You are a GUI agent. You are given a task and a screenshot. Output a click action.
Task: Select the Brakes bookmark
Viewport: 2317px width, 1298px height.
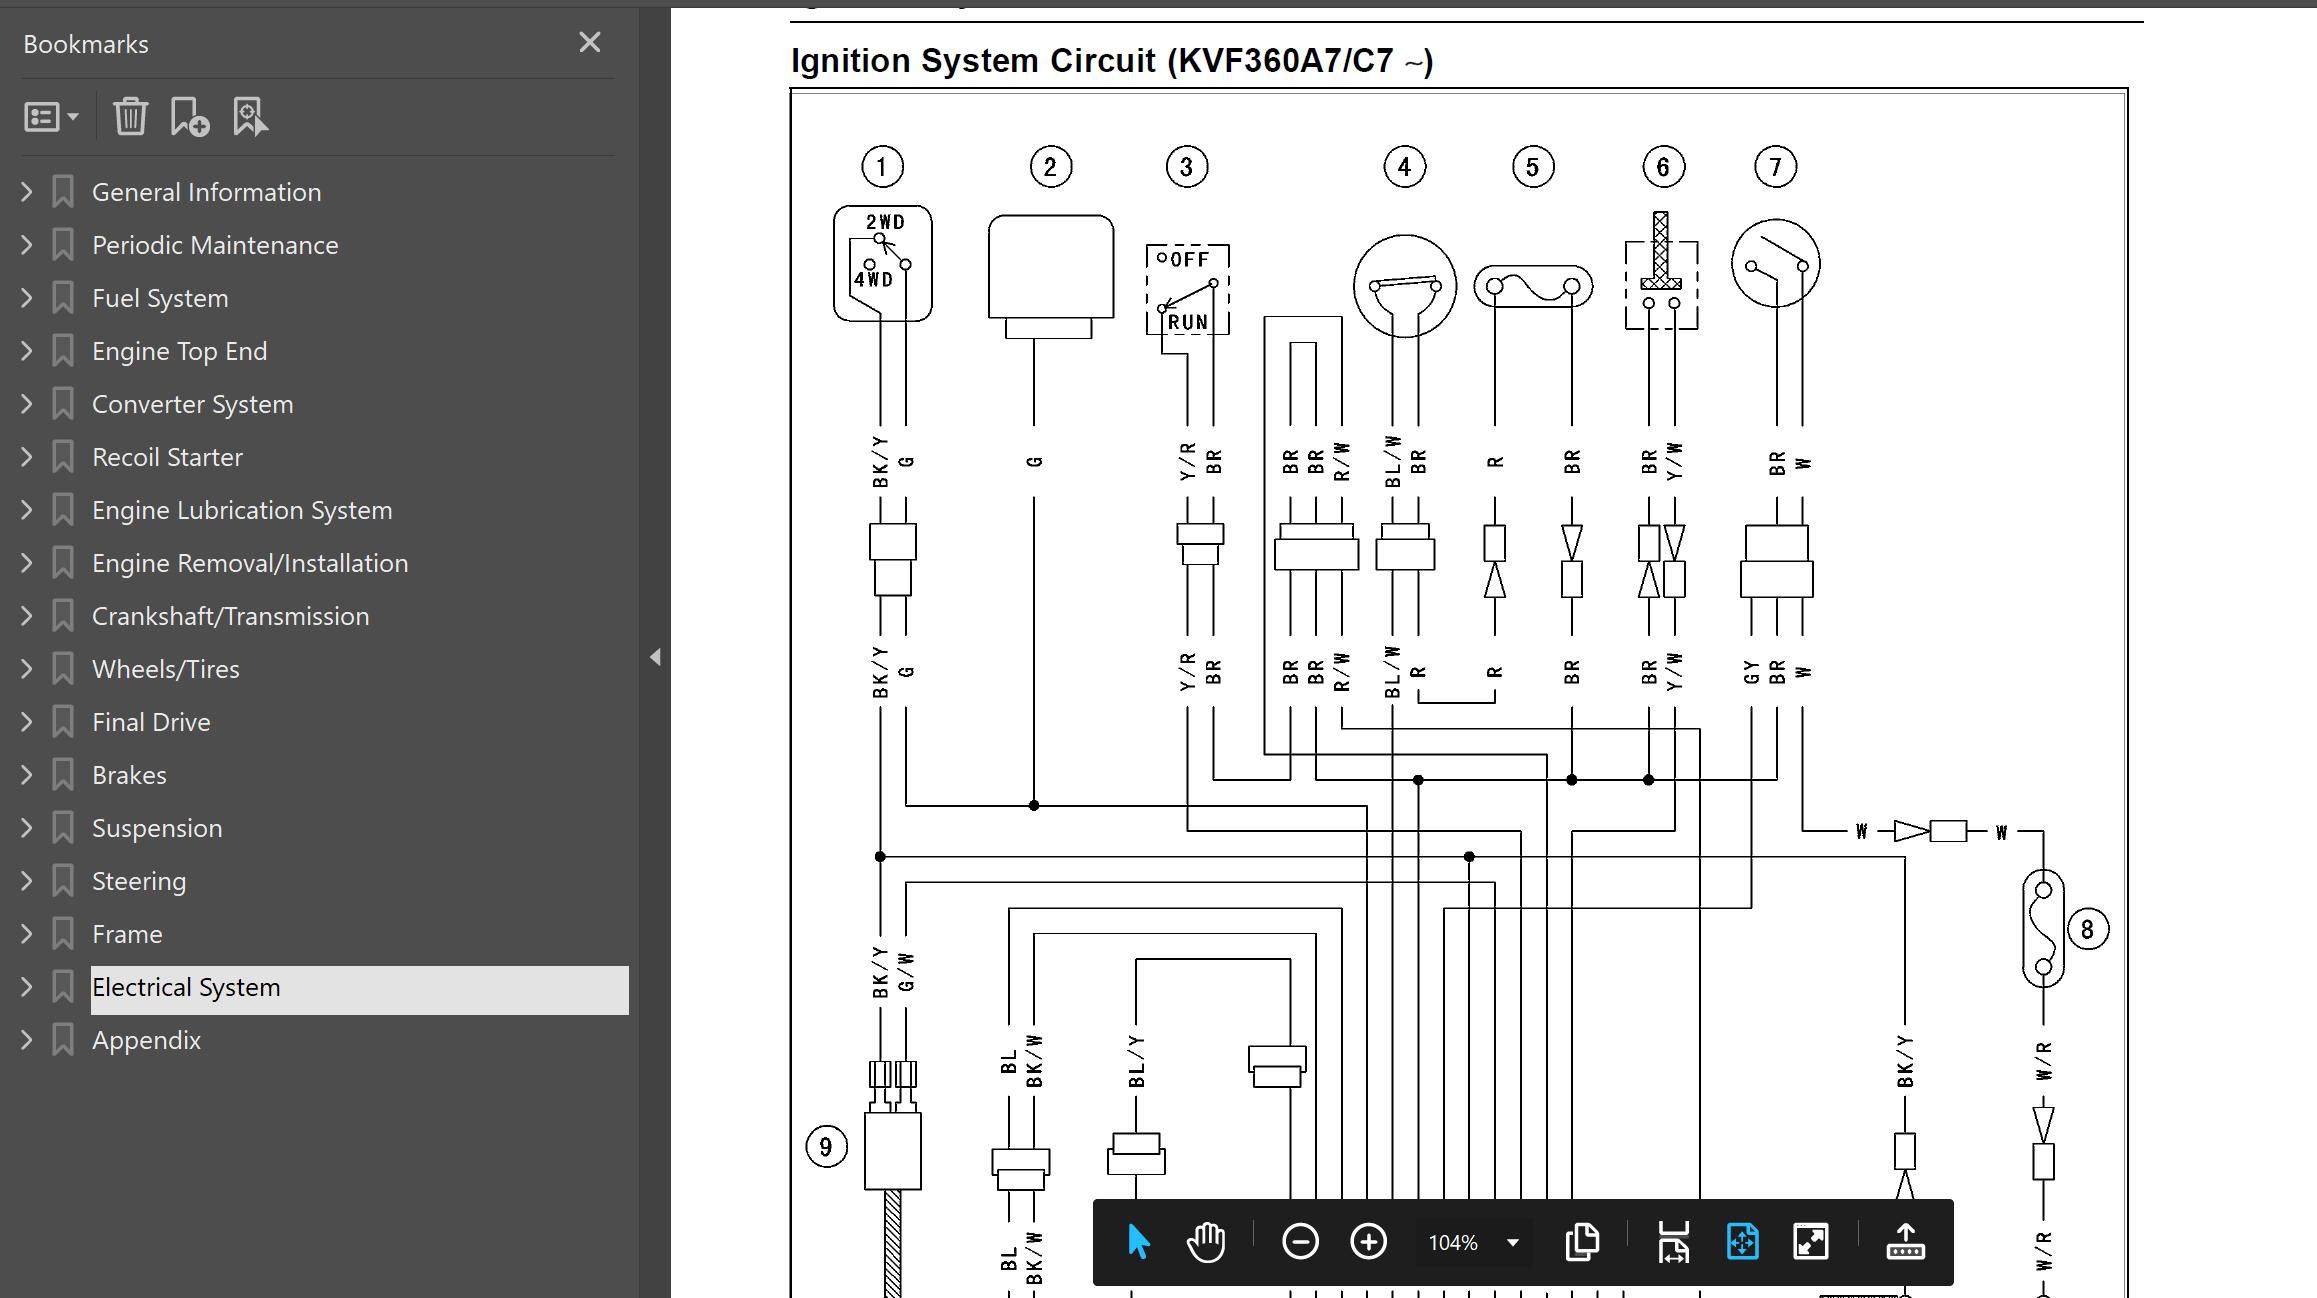129,775
